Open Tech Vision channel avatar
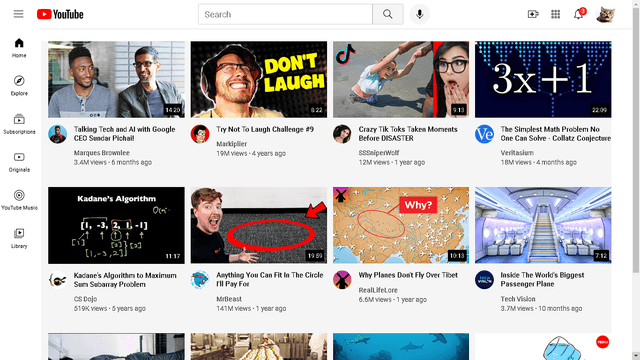Viewport: 640px width, 360px height. coord(484,280)
